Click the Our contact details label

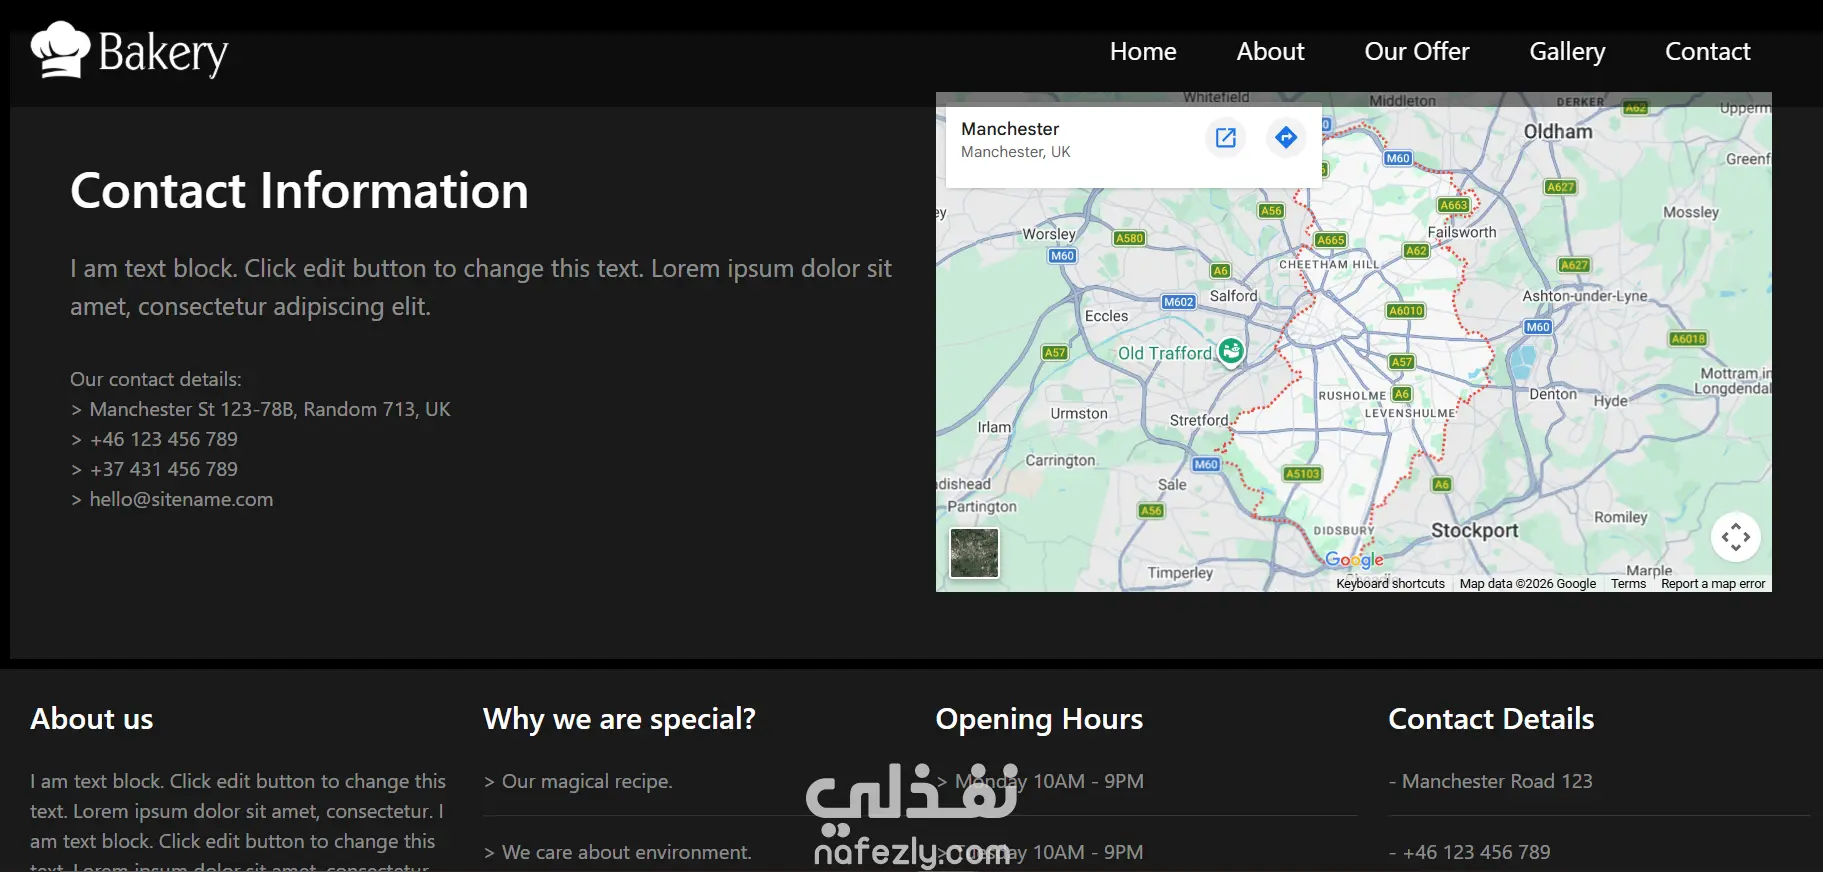tap(156, 379)
